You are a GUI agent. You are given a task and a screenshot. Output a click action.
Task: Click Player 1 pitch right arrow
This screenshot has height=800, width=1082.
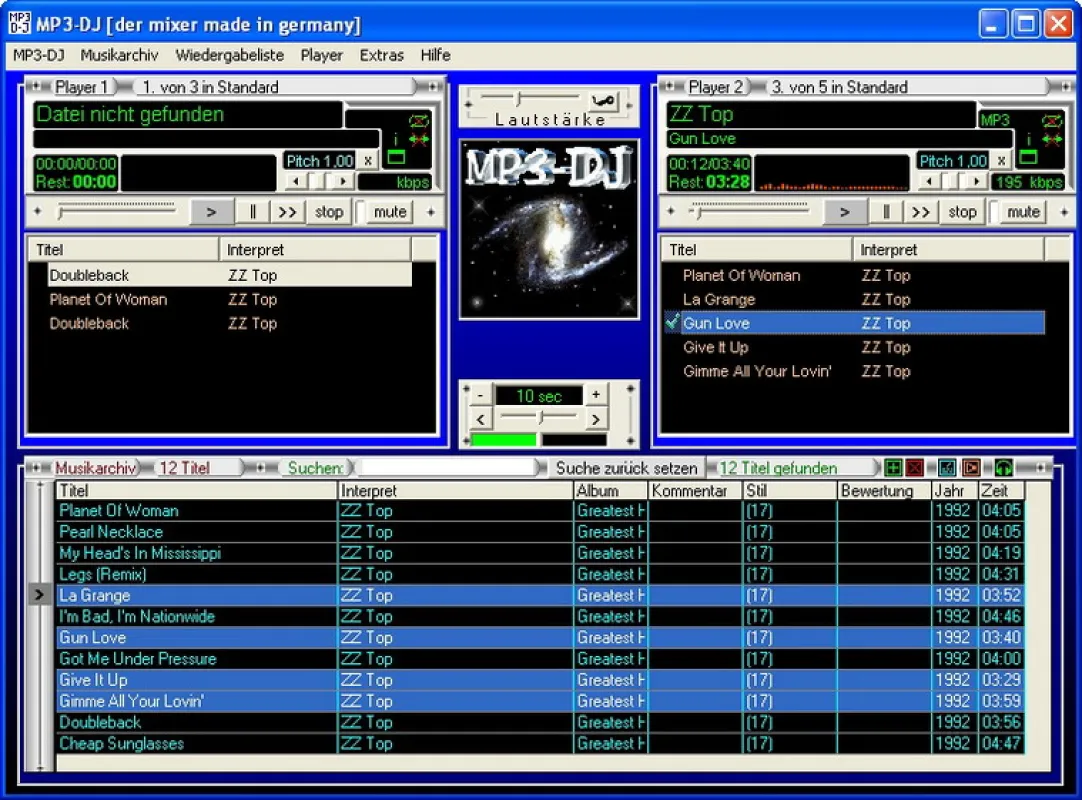[x=343, y=182]
